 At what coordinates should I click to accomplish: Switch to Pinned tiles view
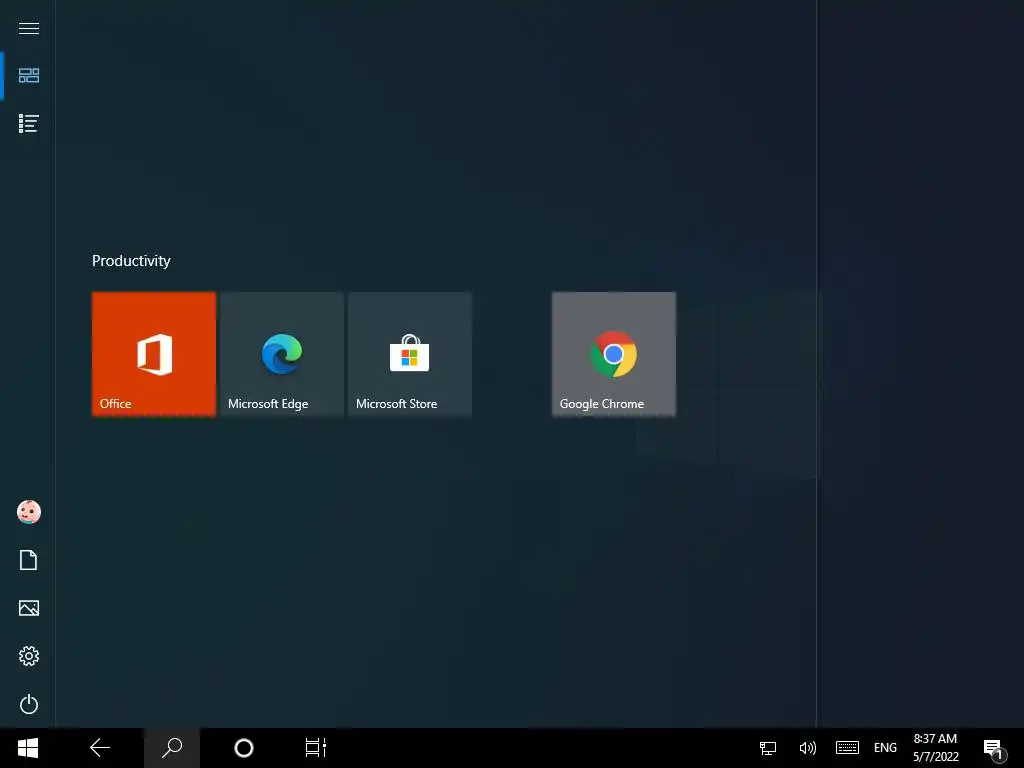click(x=29, y=76)
